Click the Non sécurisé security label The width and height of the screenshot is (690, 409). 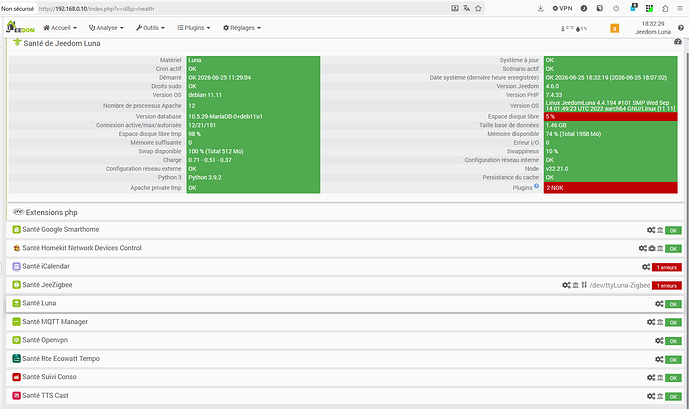click(18, 8)
